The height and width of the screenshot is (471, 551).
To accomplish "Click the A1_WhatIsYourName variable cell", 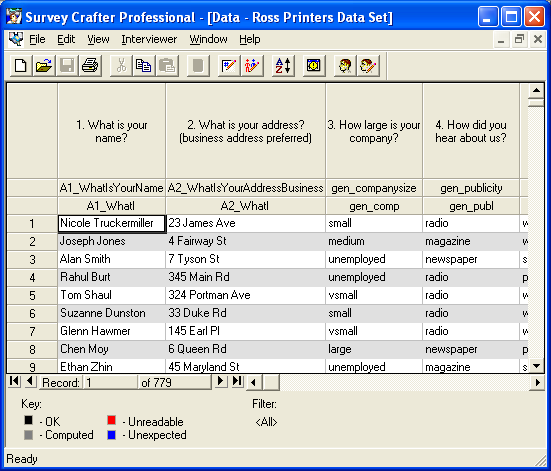I will [111, 188].
